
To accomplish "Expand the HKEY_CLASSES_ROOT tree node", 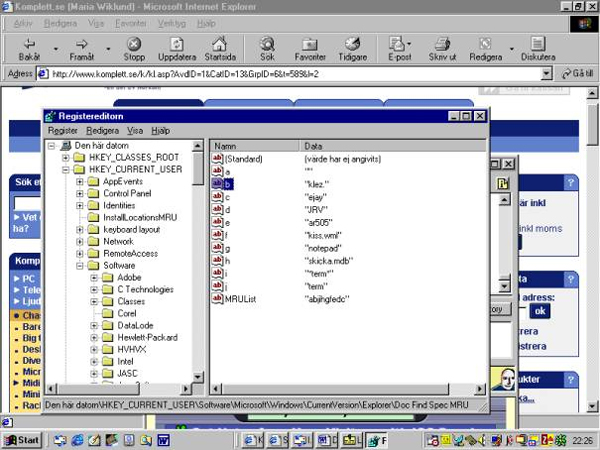I will [65, 157].
